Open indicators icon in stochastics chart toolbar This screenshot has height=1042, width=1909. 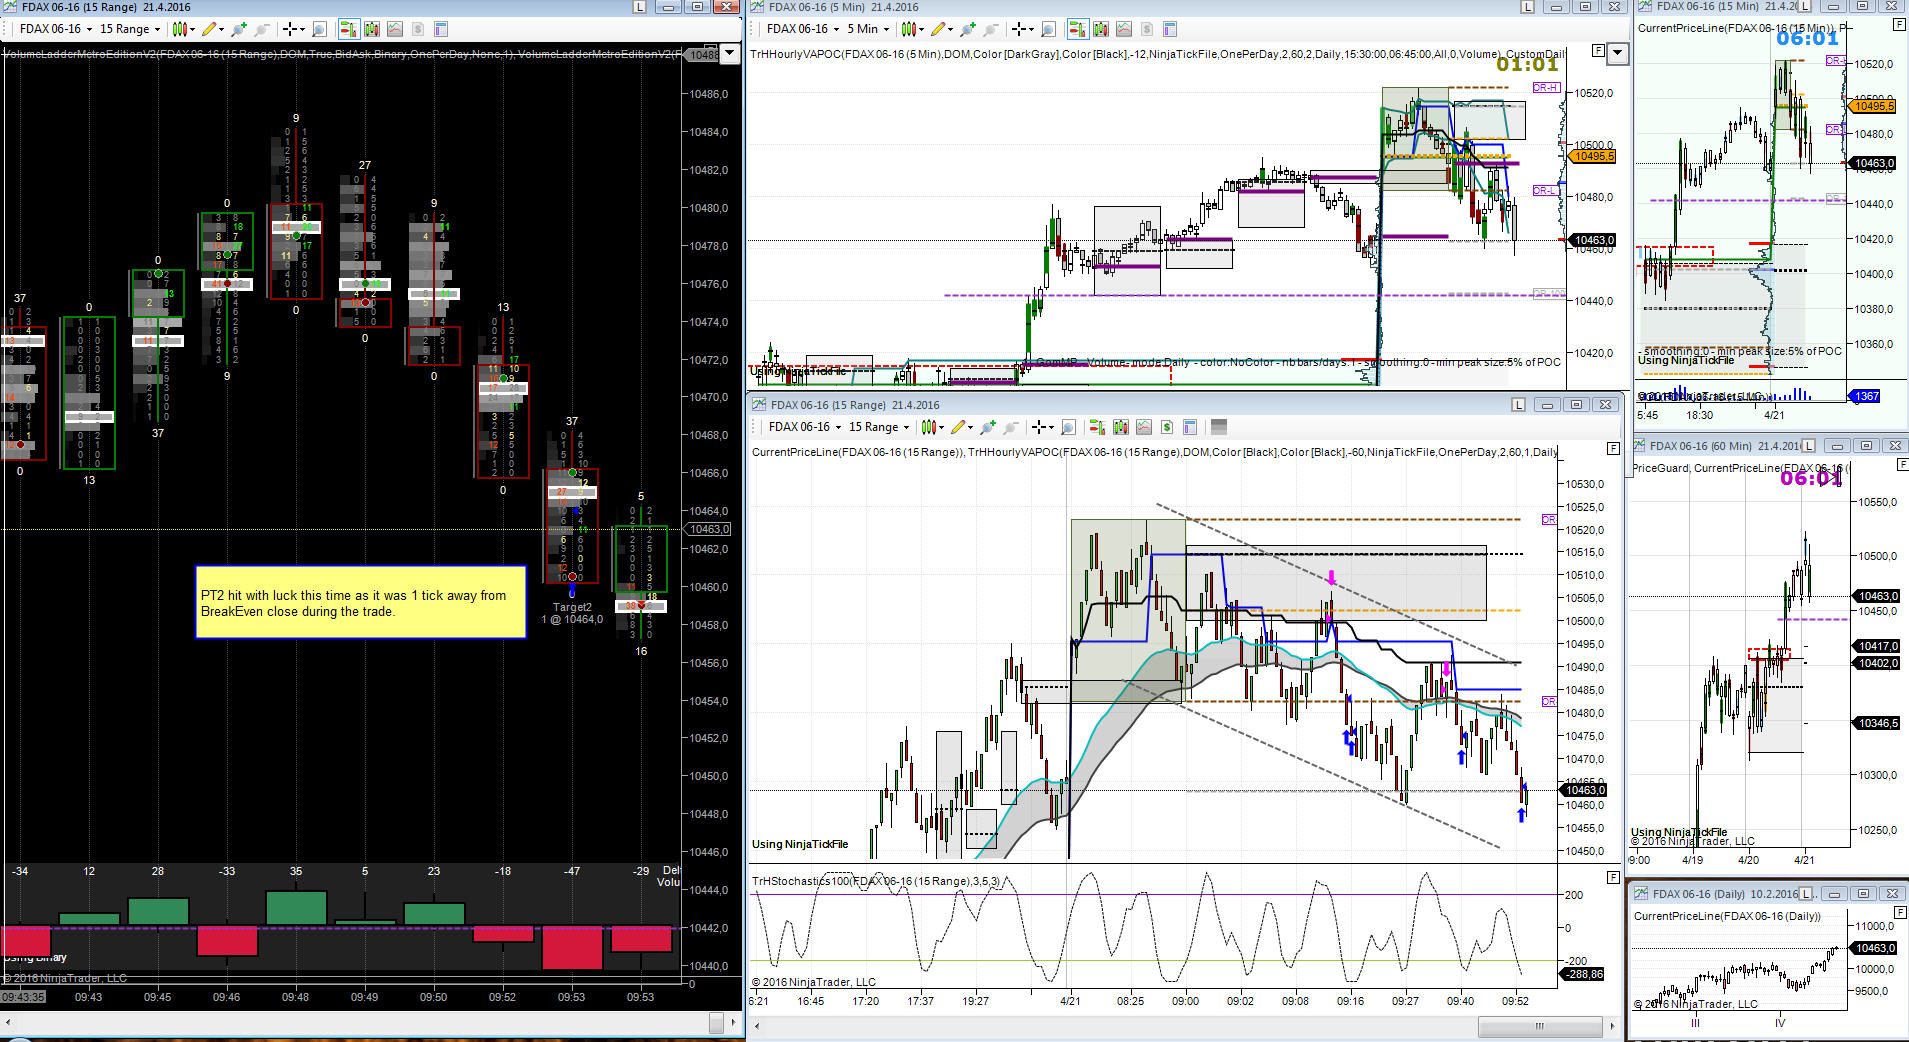(x=1121, y=427)
